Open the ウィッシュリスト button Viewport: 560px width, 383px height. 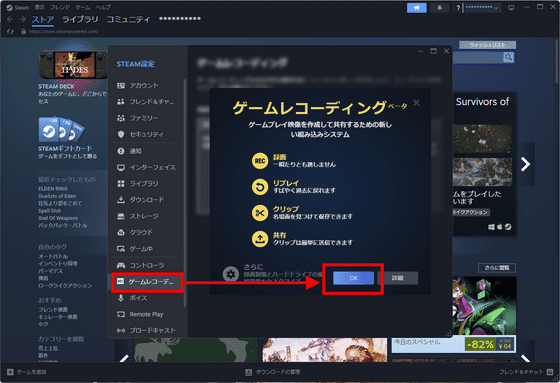488,45
